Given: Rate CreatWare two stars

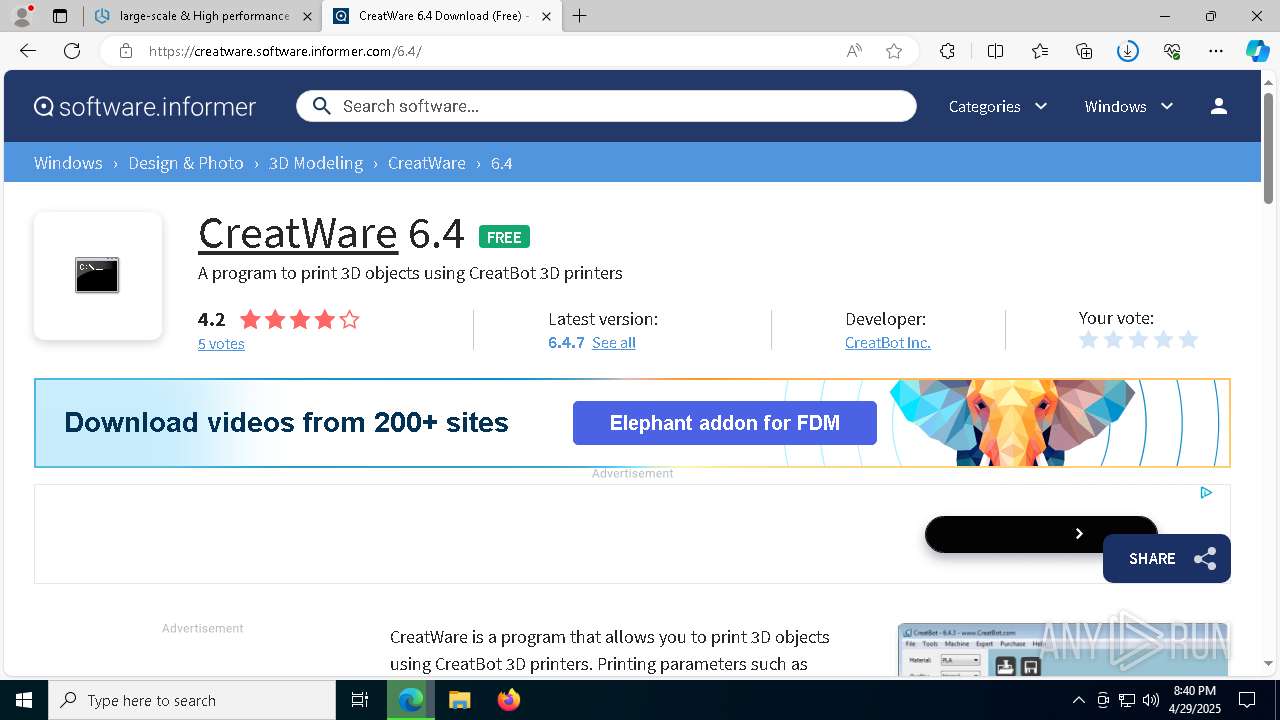Looking at the screenshot, I should pos(1114,340).
